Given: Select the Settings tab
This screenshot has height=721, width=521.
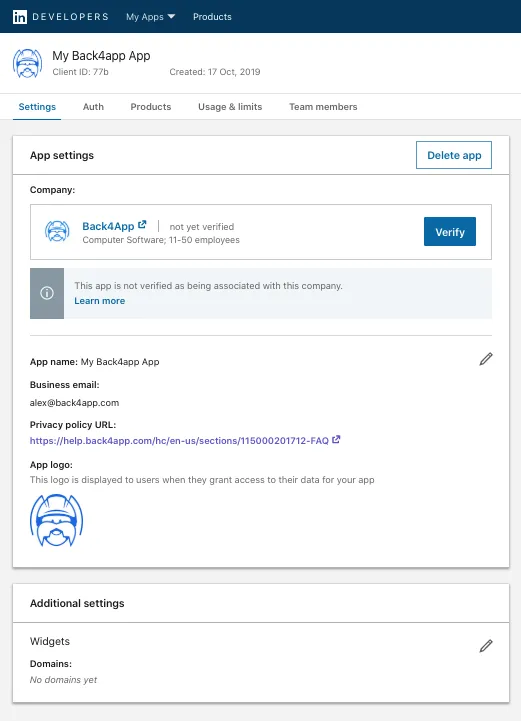Looking at the screenshot, I should (x=37, y=107).
